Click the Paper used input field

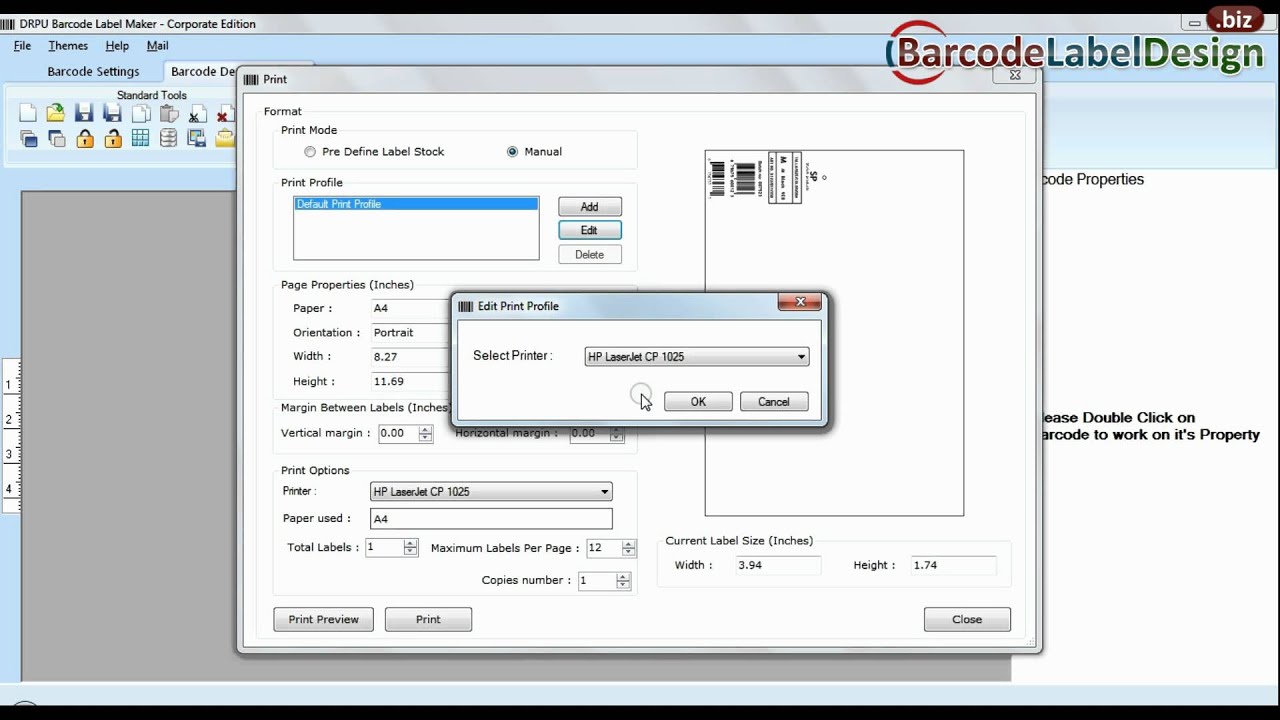(491, 519)
